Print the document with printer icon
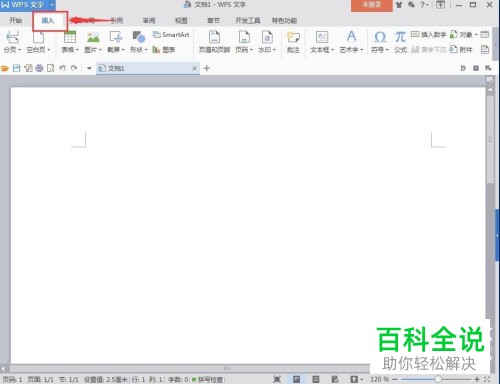 [x=39, y=68]
